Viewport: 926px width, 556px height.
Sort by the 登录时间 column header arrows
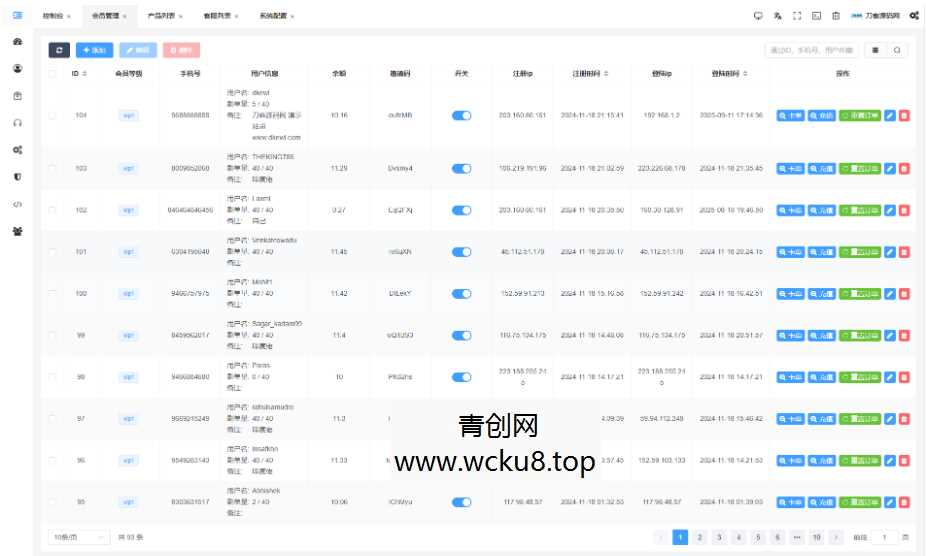point(745,74)
